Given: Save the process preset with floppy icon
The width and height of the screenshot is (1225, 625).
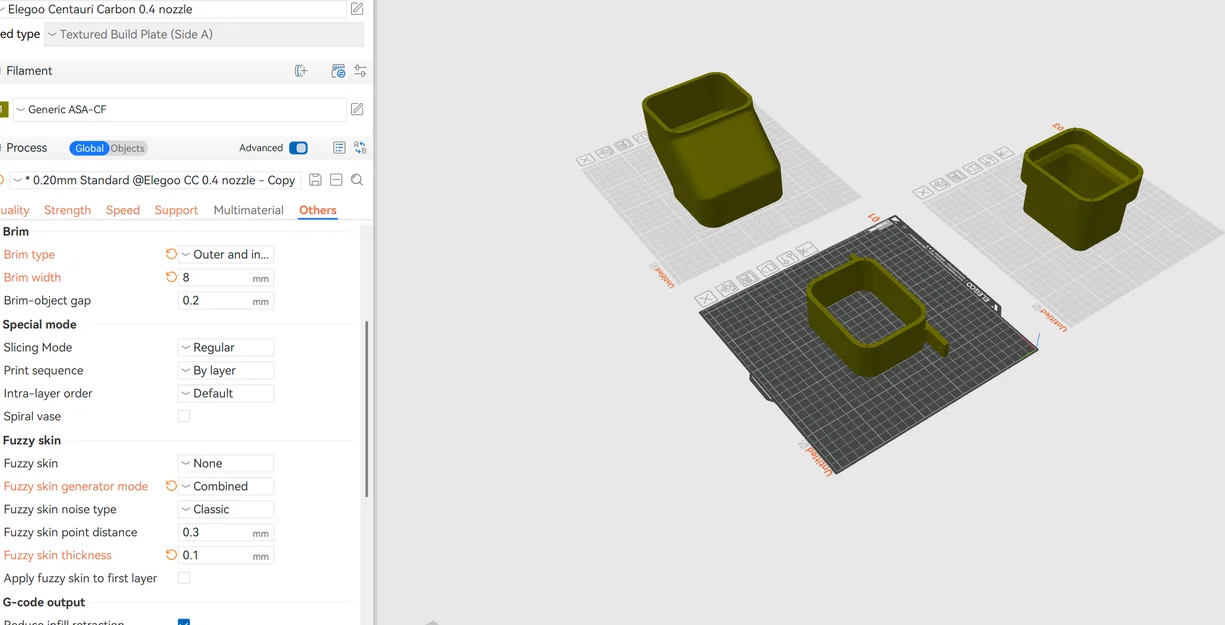Looking at the screenshot, I should [315, 180].
